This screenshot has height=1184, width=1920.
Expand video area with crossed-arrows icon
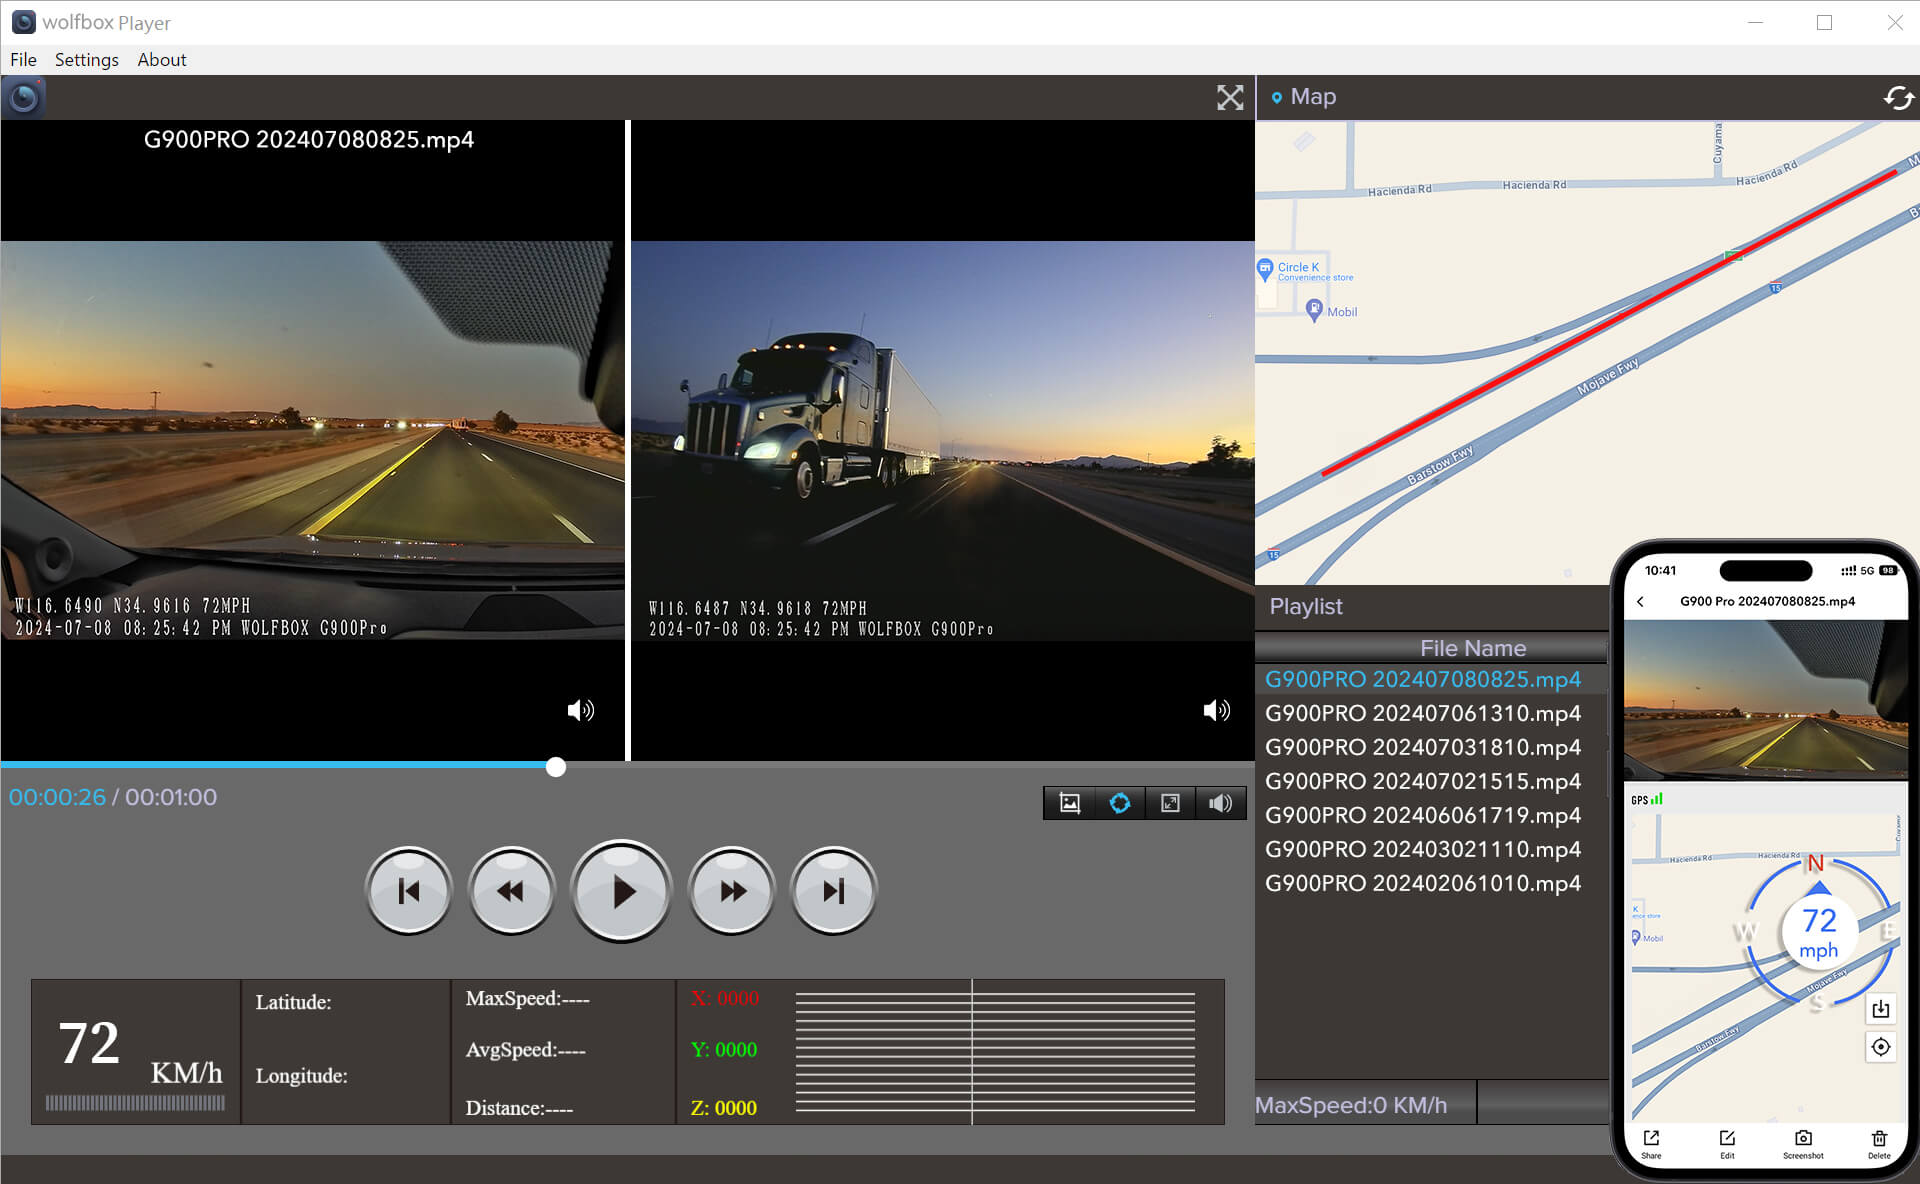(1230, 97)
